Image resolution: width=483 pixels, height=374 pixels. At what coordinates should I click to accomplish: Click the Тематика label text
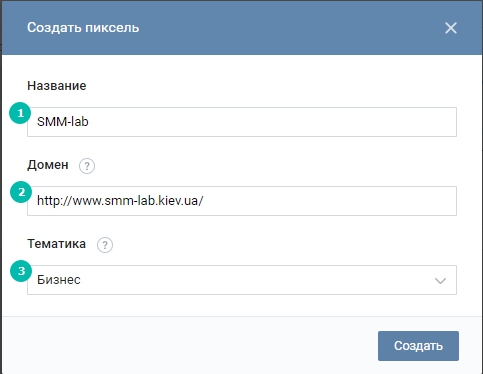pos(56,244)
